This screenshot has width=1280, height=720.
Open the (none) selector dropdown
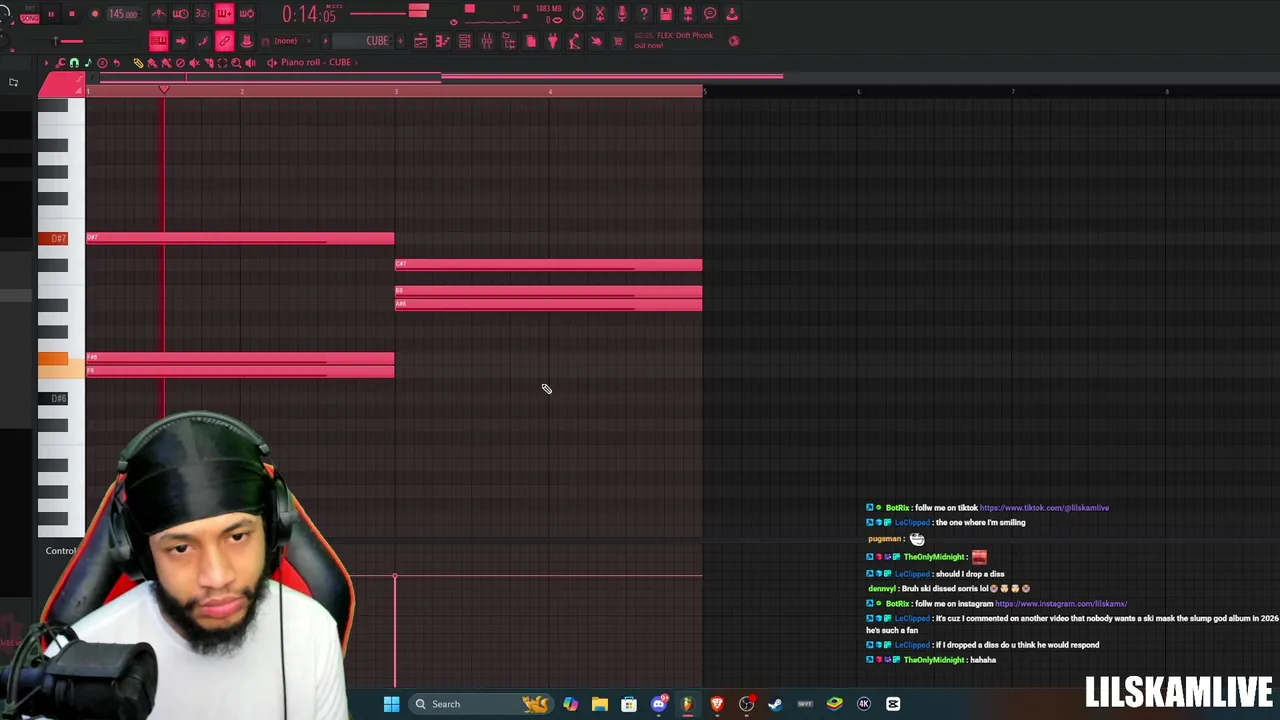tap(286, 41)
